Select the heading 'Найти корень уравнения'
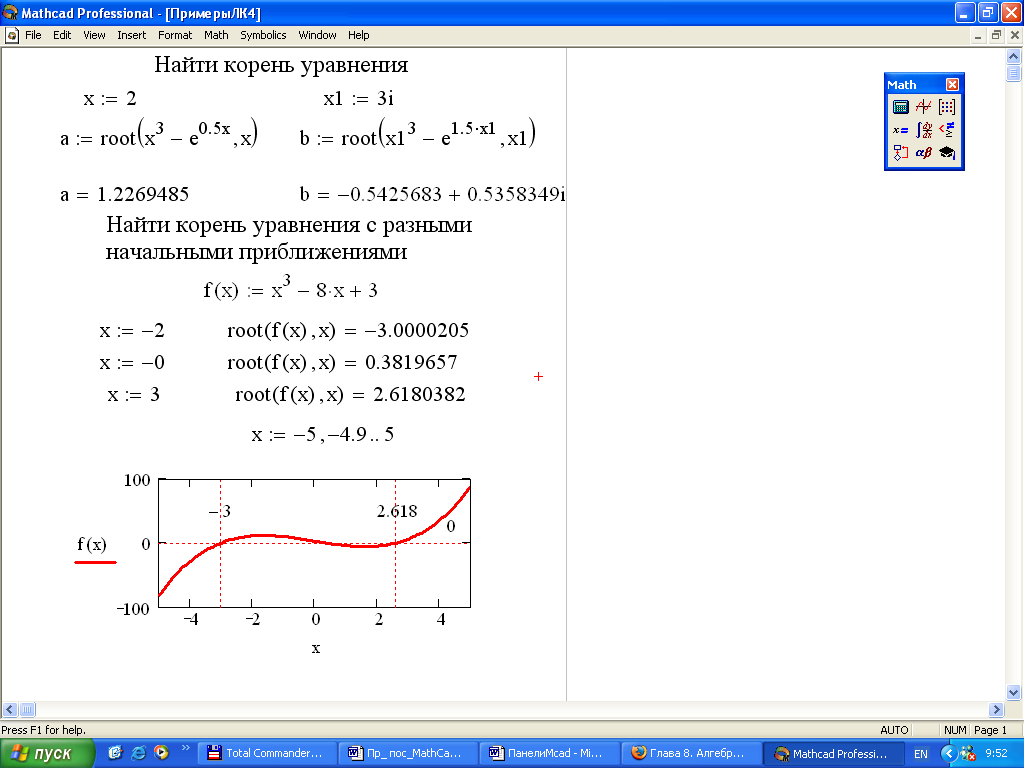Viewport: 1024px width, 768px height. (281, 65)
